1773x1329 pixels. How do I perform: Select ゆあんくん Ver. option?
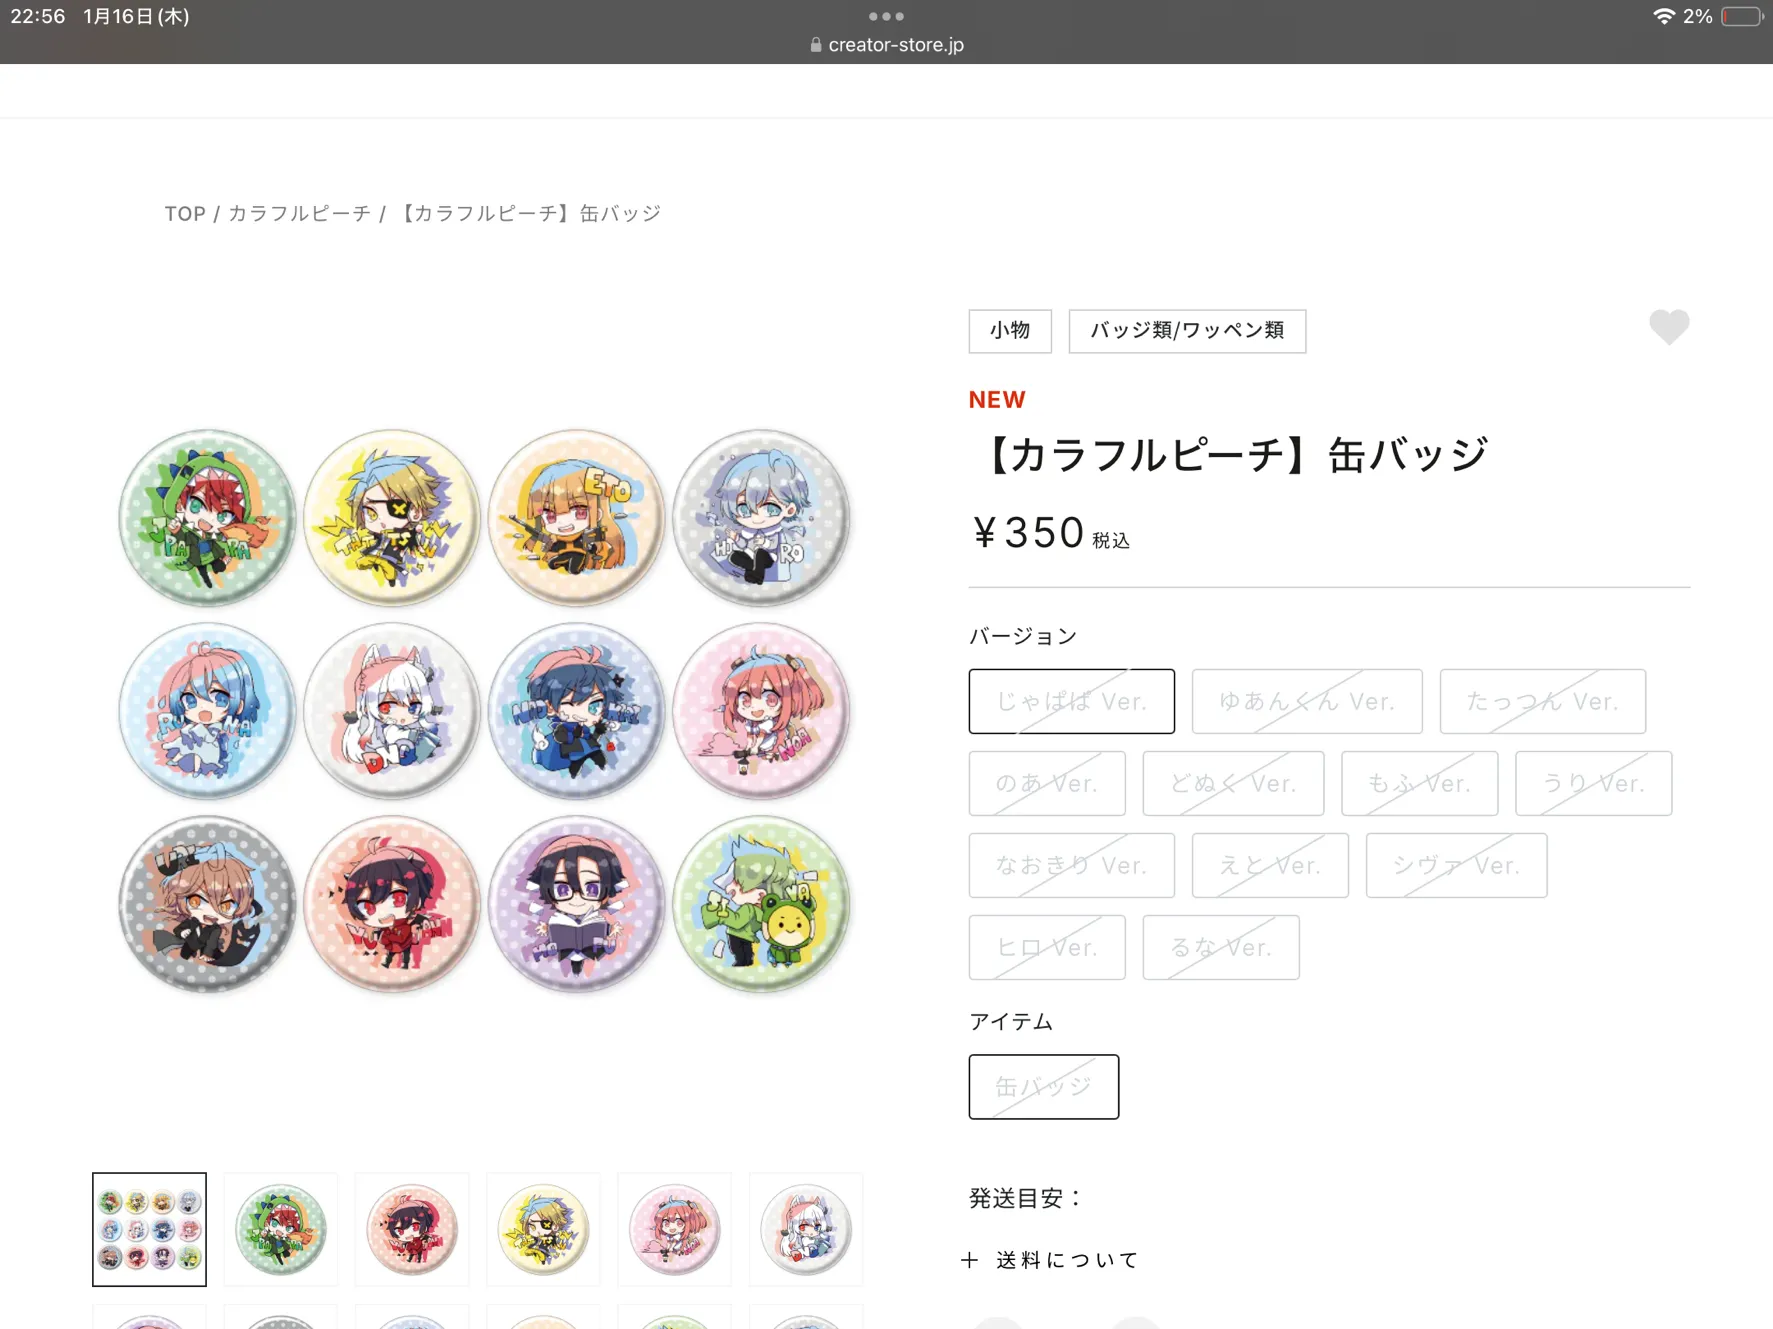click(1306, 701)
